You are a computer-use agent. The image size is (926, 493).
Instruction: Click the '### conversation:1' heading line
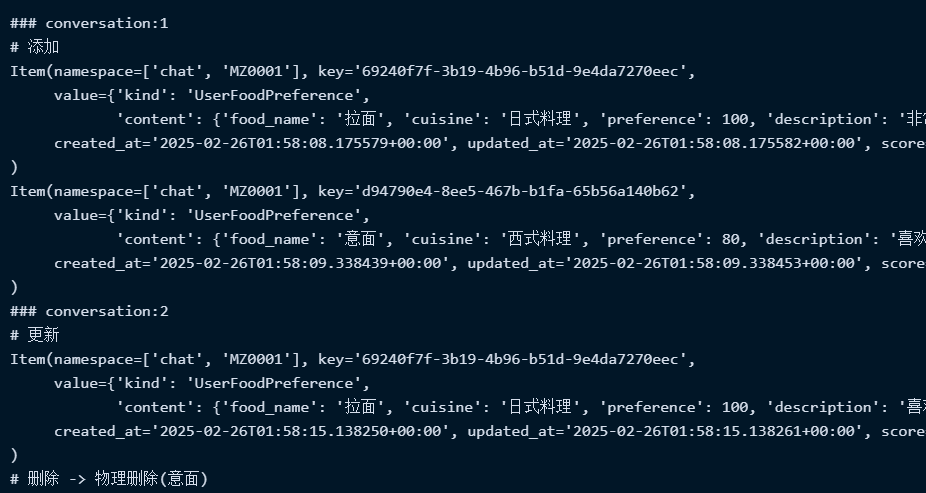point(89,24)
